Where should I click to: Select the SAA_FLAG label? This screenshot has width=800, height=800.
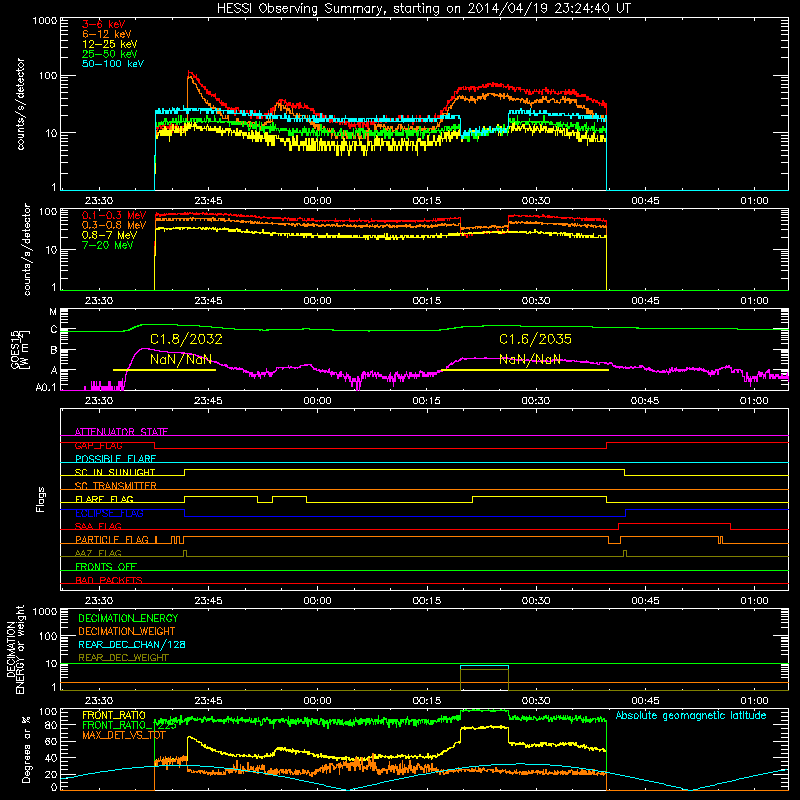(98, 526)
